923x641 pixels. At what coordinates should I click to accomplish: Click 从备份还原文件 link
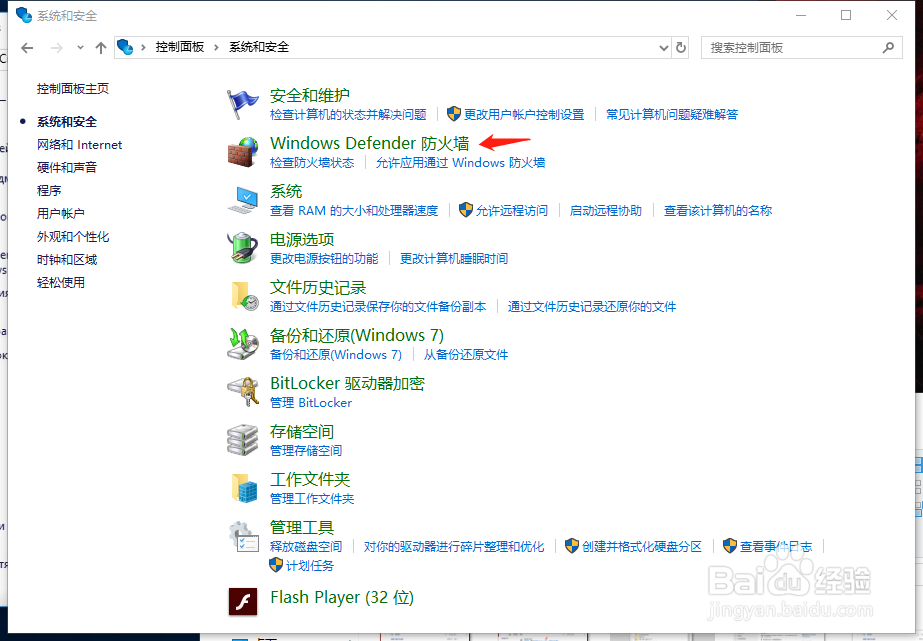point(466,354)
